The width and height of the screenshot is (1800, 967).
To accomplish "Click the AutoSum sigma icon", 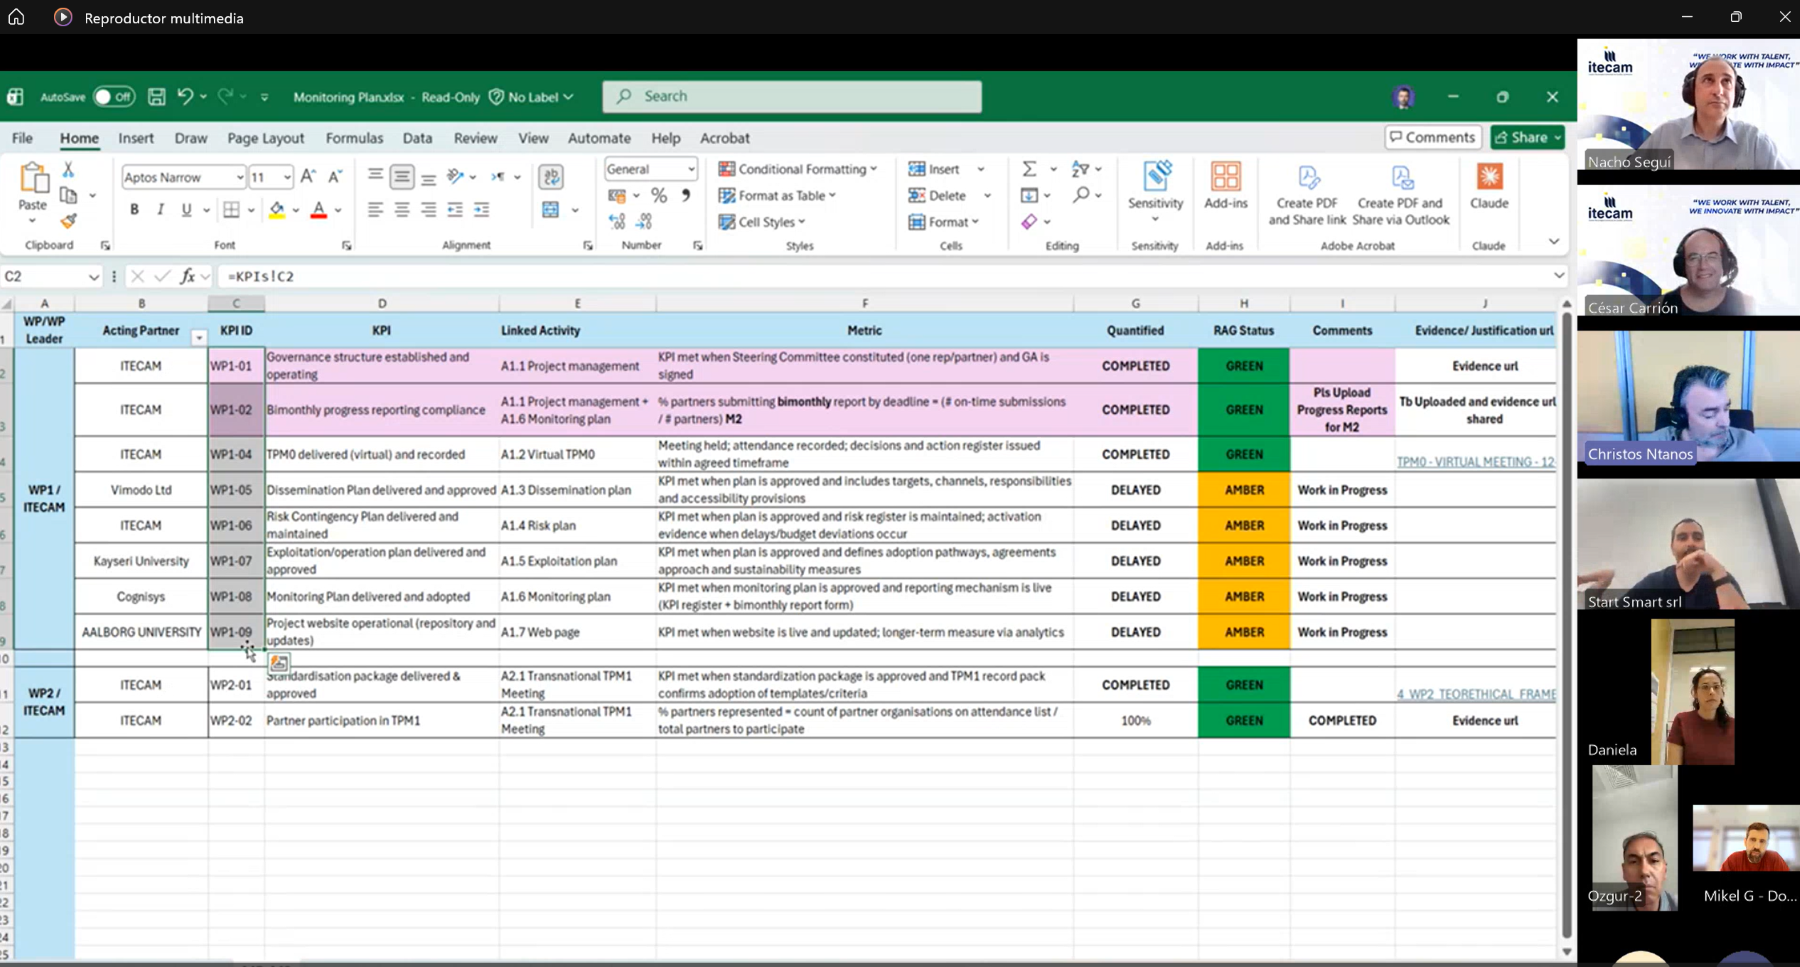I will (1029, 169).
